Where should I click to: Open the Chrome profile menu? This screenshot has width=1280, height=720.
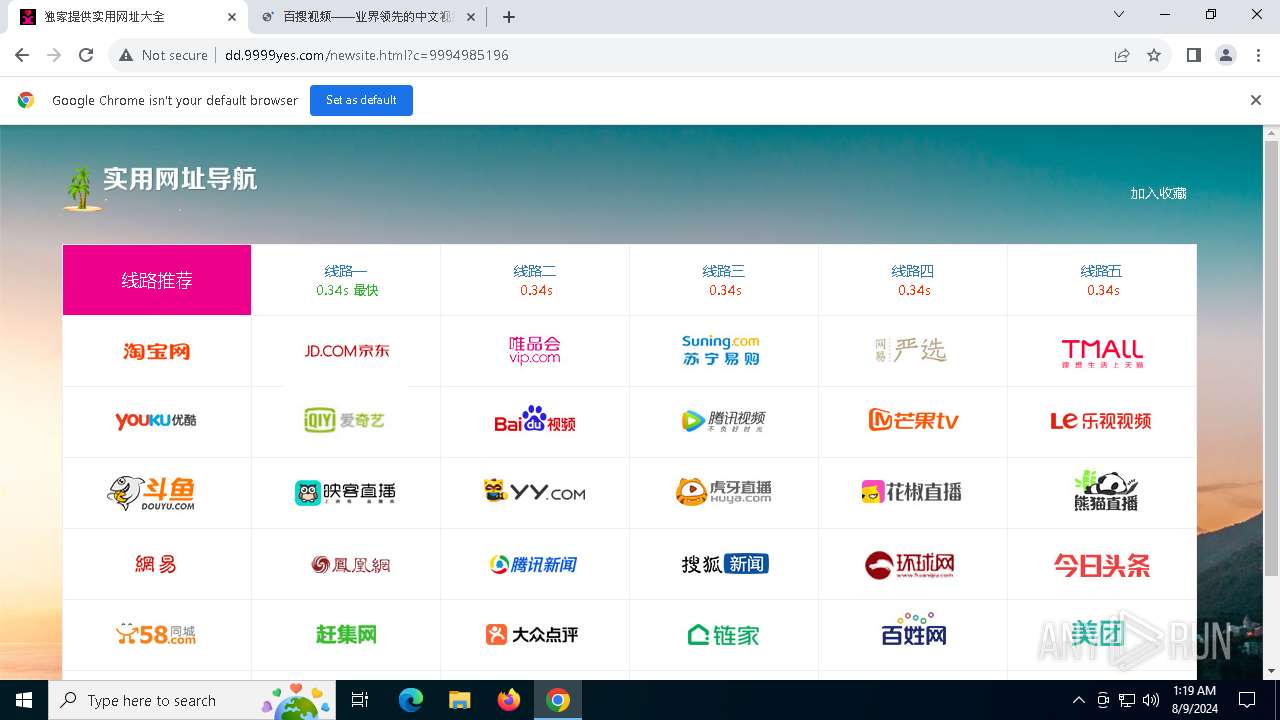pyautogui.click(x=1226, y=55)
